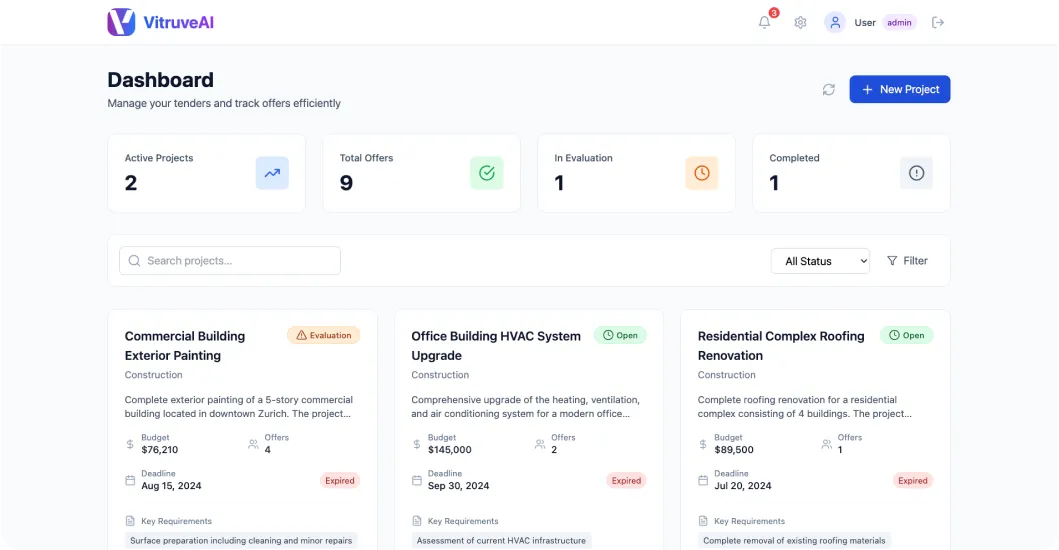Open the notifications bell icon
1059x550 pixels.
764,22
